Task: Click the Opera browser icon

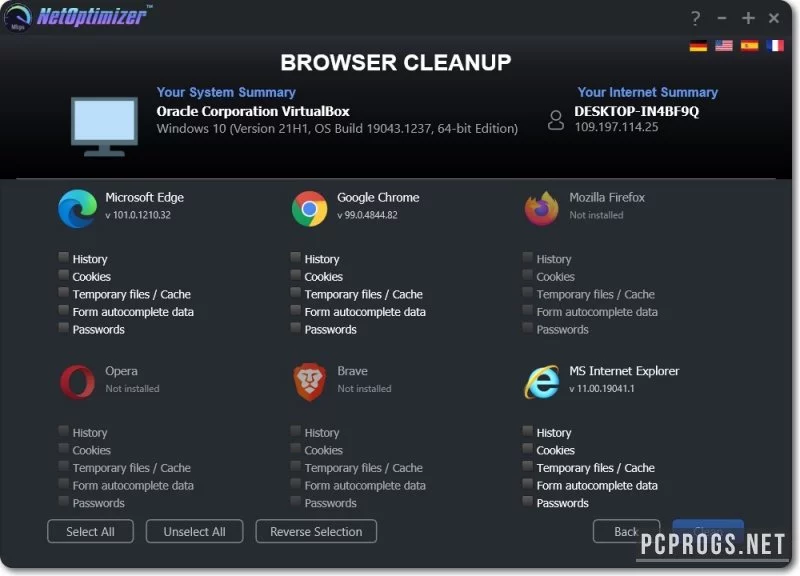Action: tap(77, 382)
